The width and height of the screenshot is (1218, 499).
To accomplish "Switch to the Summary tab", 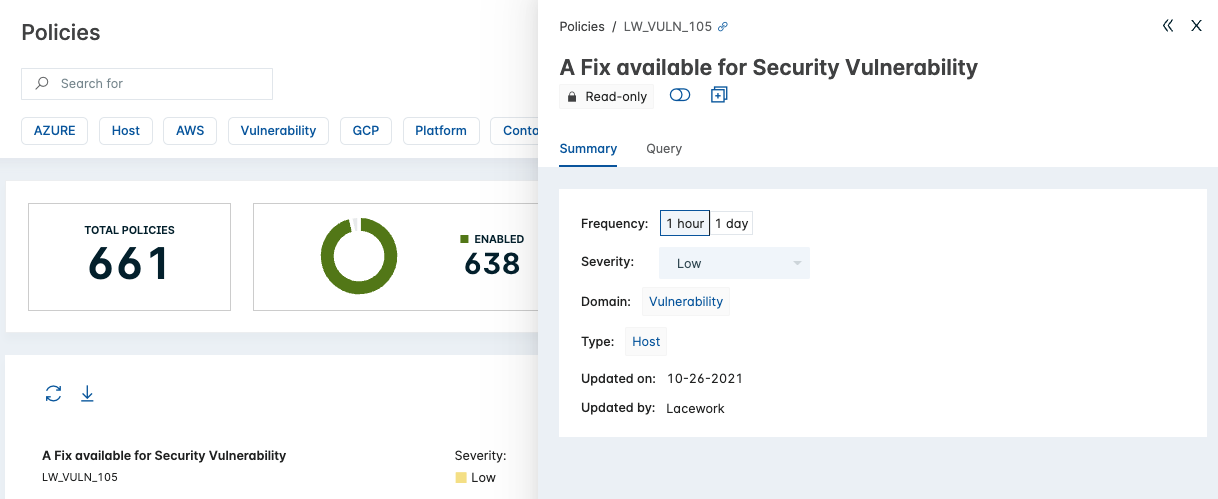I will click(588, 148).
